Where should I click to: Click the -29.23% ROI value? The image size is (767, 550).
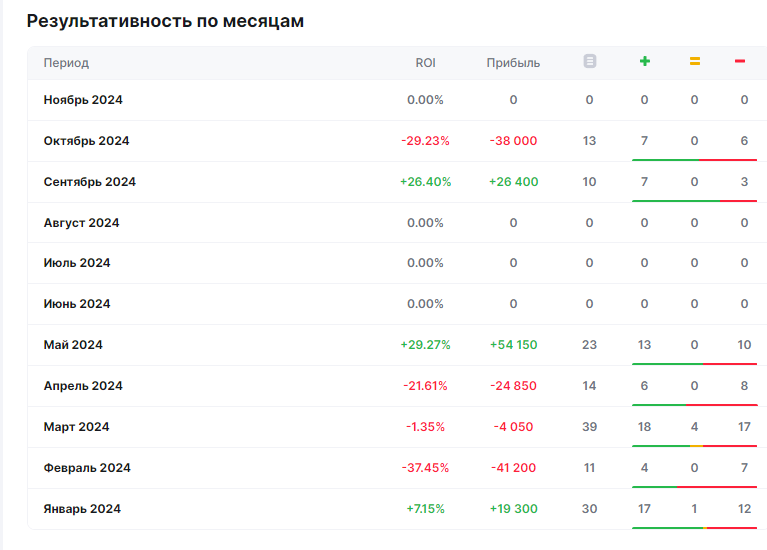click(425, 141)
